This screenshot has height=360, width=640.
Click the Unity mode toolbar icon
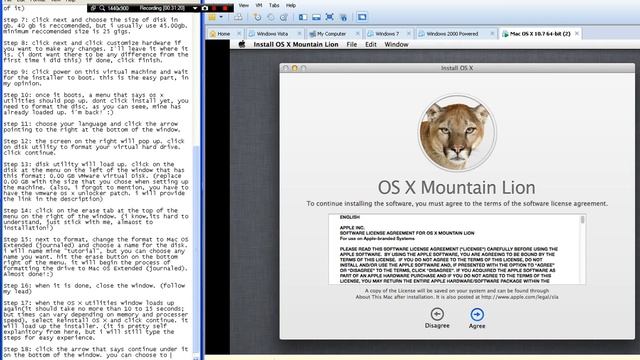coord(343,17)
